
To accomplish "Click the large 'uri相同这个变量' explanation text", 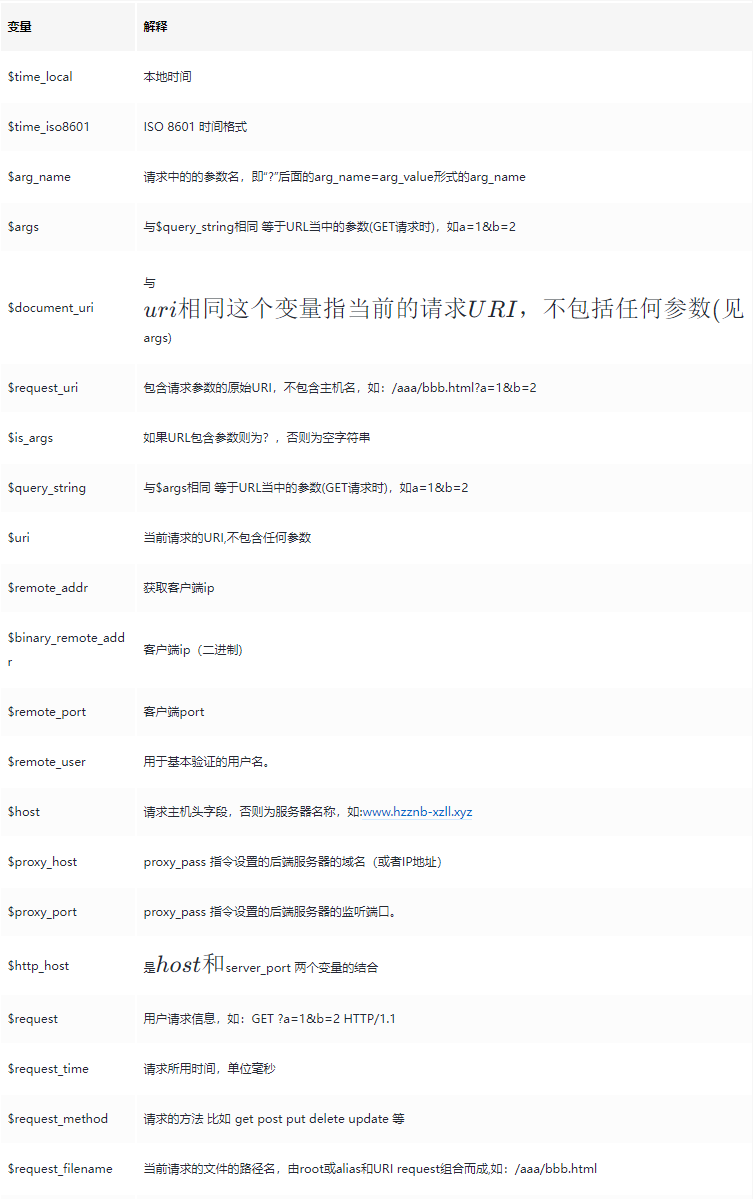I will 443,309.
